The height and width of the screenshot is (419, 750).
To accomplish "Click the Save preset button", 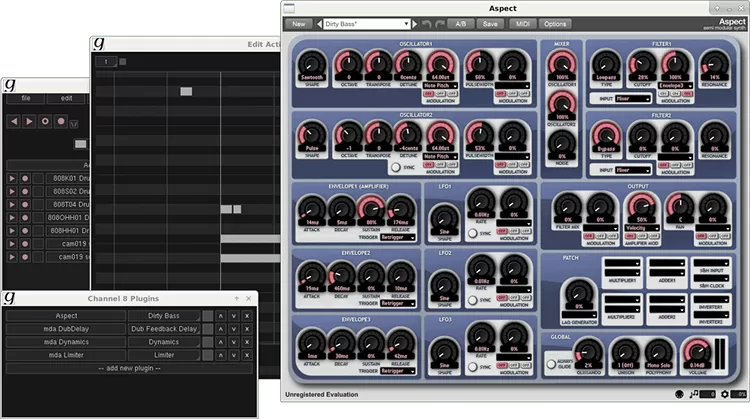I will pos(490,24).
